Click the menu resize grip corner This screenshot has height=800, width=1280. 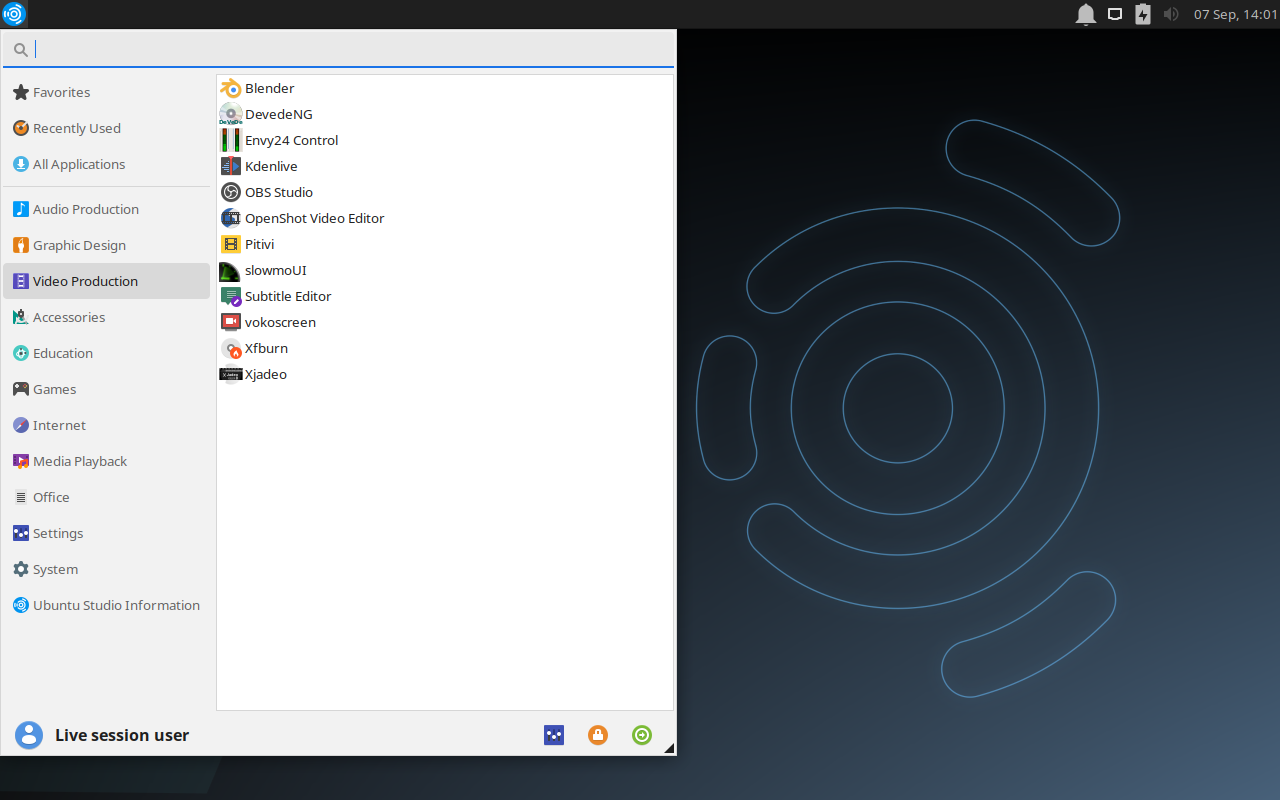click(x=669, y=748)
